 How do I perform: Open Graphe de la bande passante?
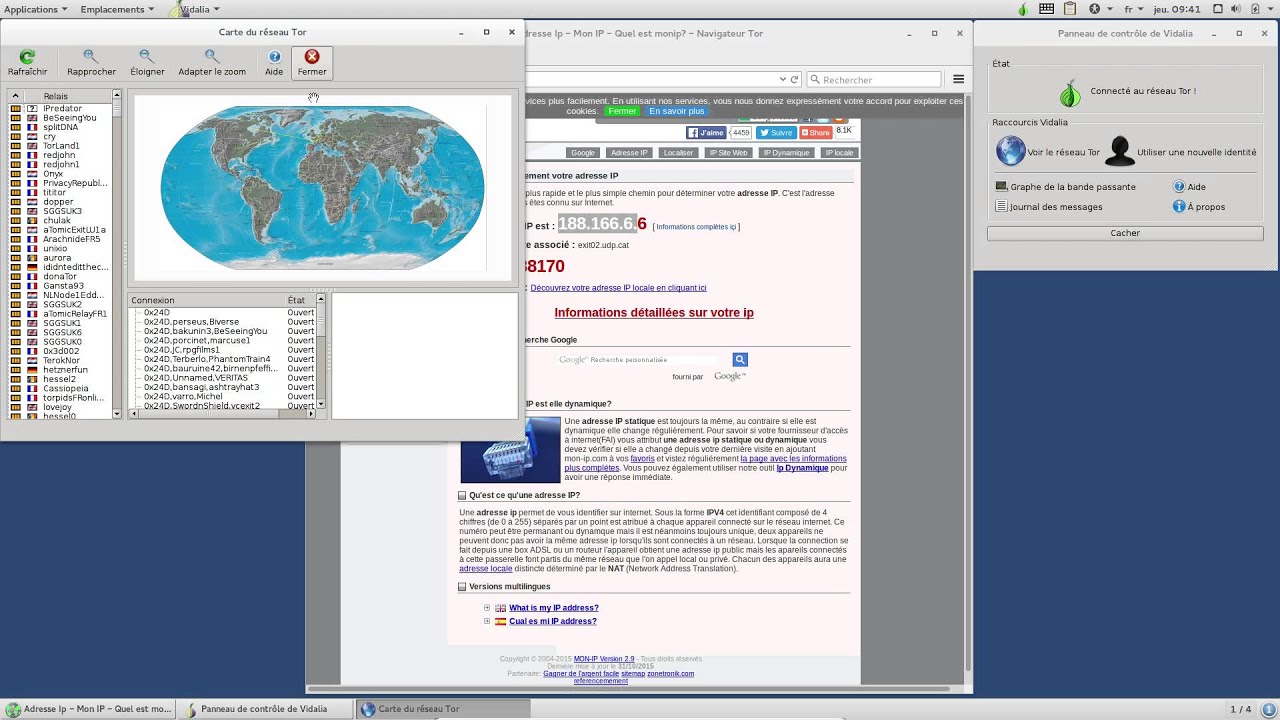(x=1066, y=187)
